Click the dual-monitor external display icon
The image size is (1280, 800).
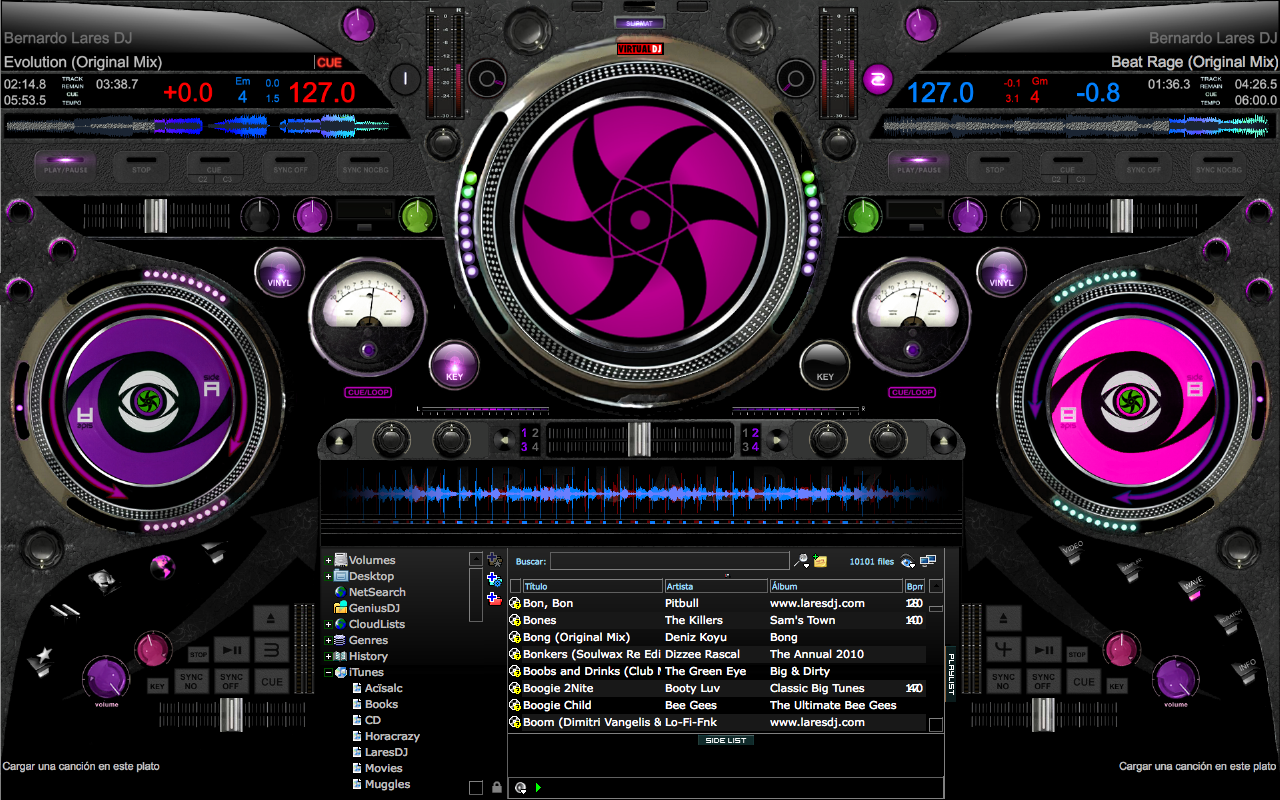tap(927, 560)
